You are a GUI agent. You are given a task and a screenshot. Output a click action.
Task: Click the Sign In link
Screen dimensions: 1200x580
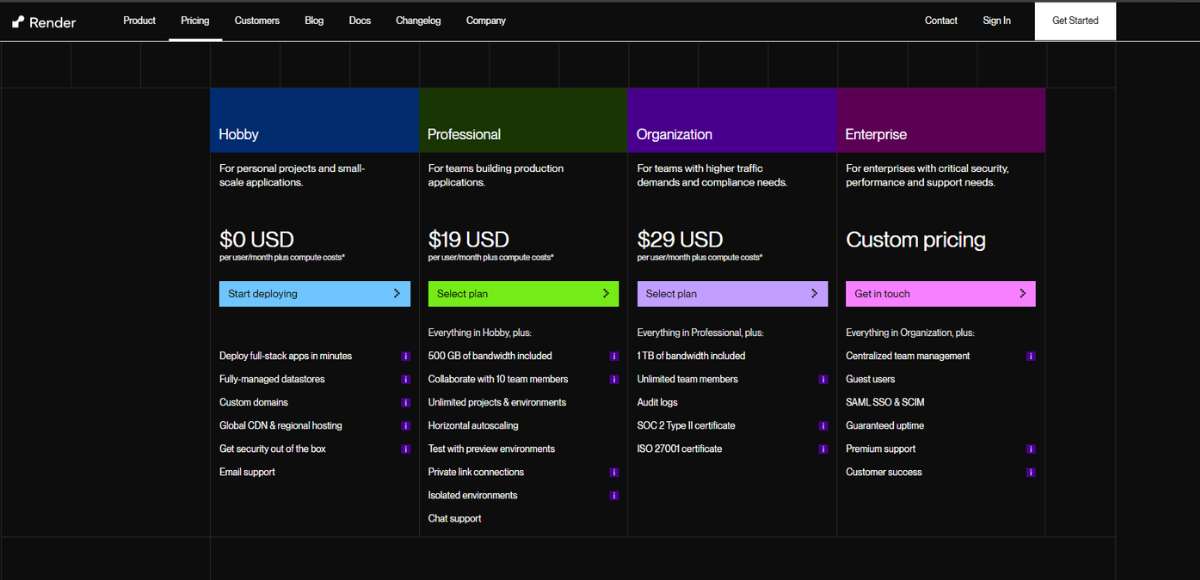tap(997, 20)
